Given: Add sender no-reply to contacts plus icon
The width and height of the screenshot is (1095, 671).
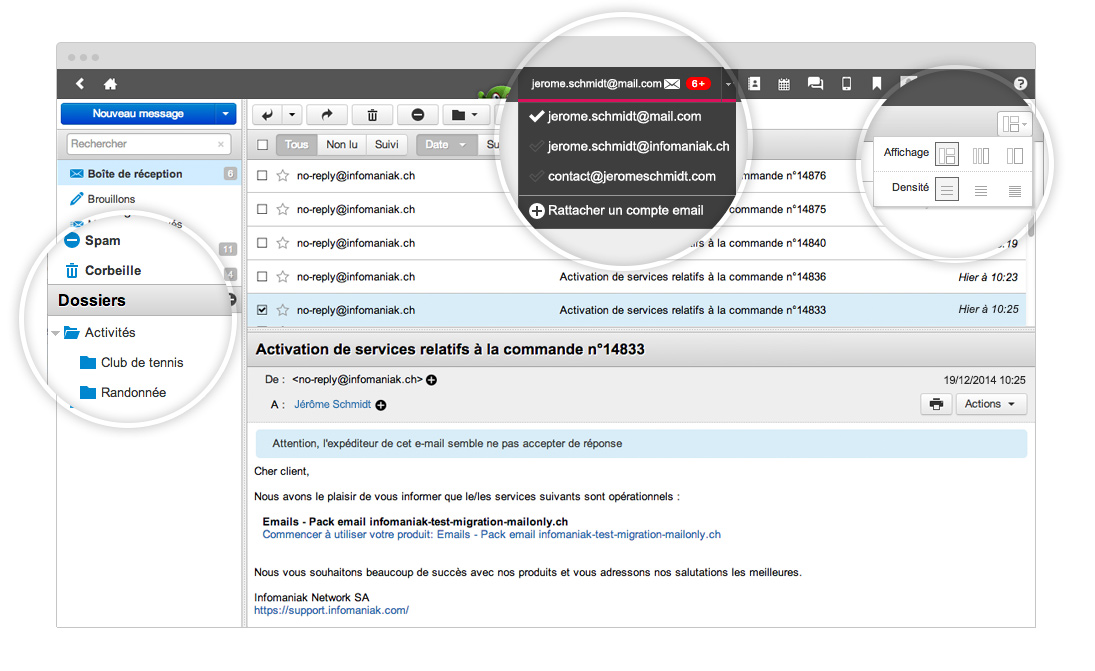Looking at the screenshot, I should tap(432, 380).
